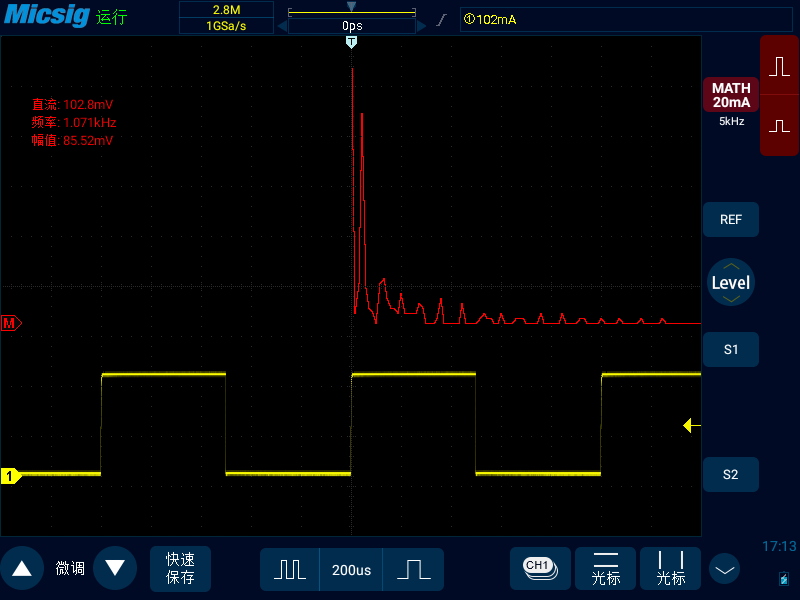Shift waveform left with left arrow
Image resolution: width=800 pixels, height=600 pixels.
tap(282, 26)
